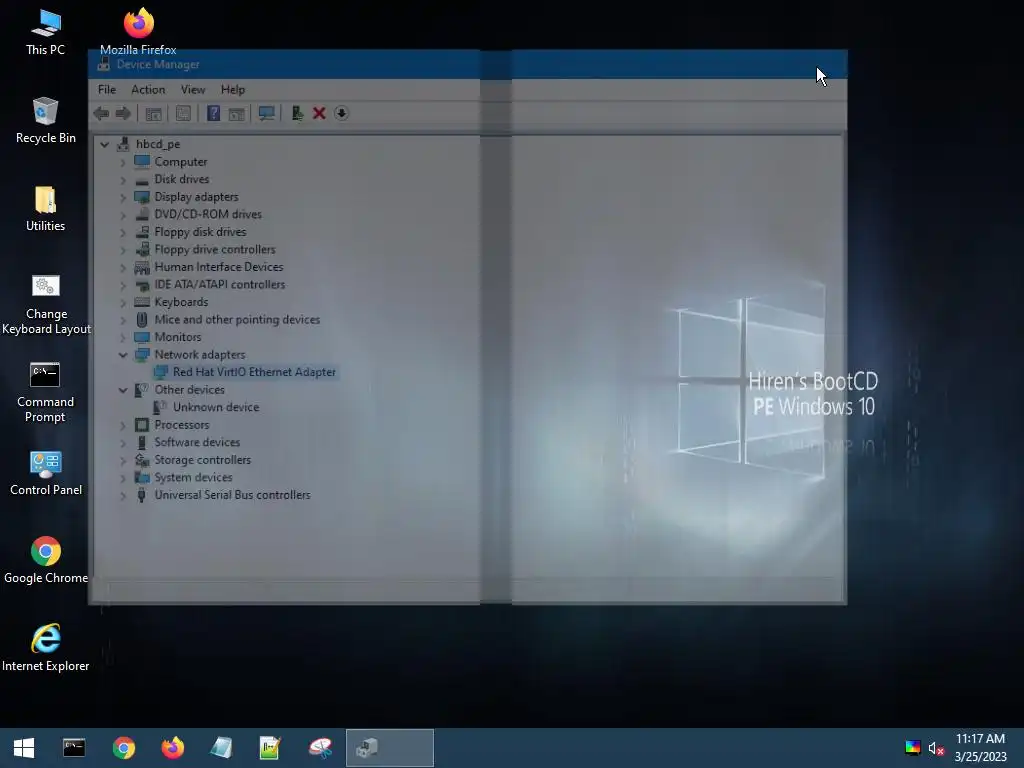Launch Firefox from the taskbar

click(172, 748)
